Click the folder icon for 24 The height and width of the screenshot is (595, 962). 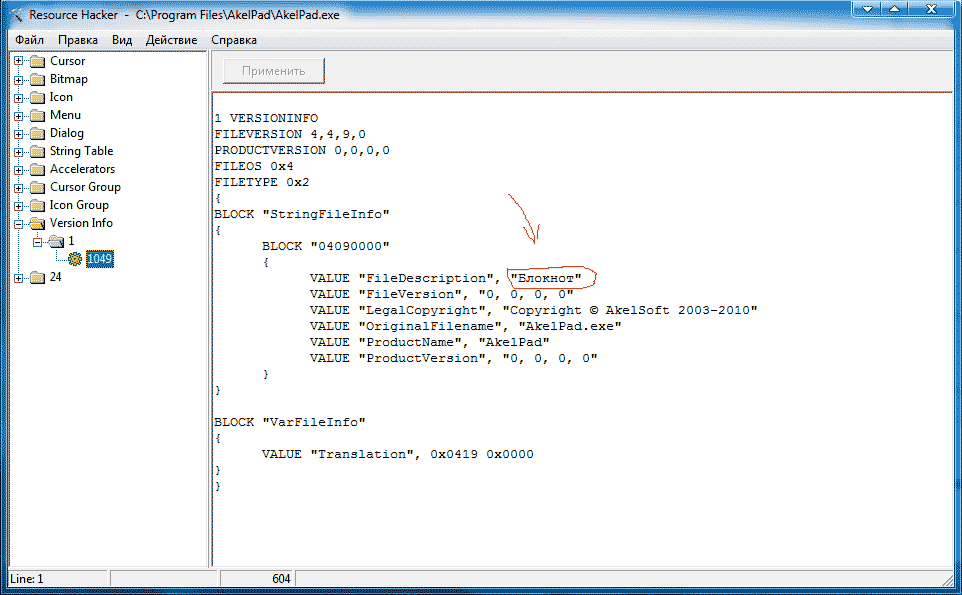[37, 277]
